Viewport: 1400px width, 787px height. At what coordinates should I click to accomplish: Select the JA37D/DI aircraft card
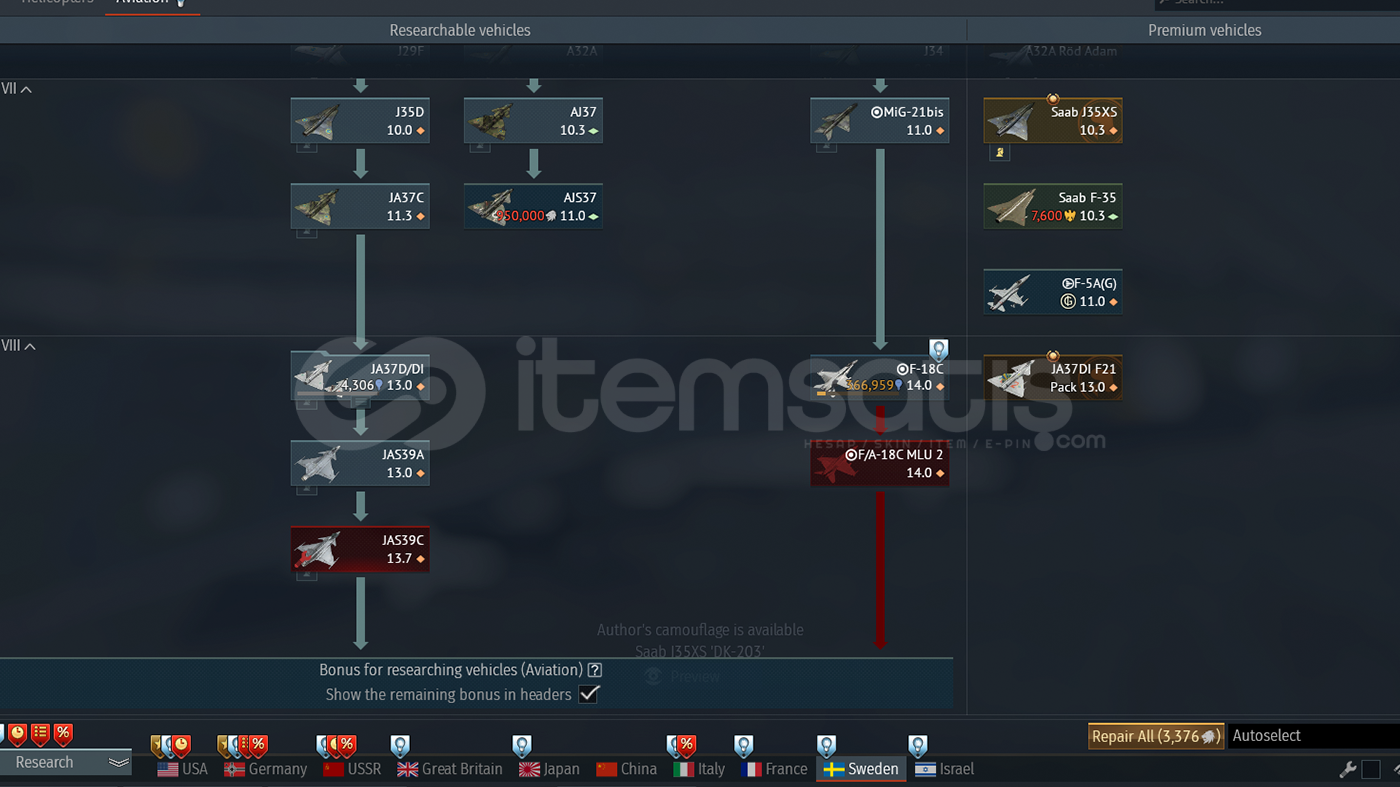[x=360, y=376]
